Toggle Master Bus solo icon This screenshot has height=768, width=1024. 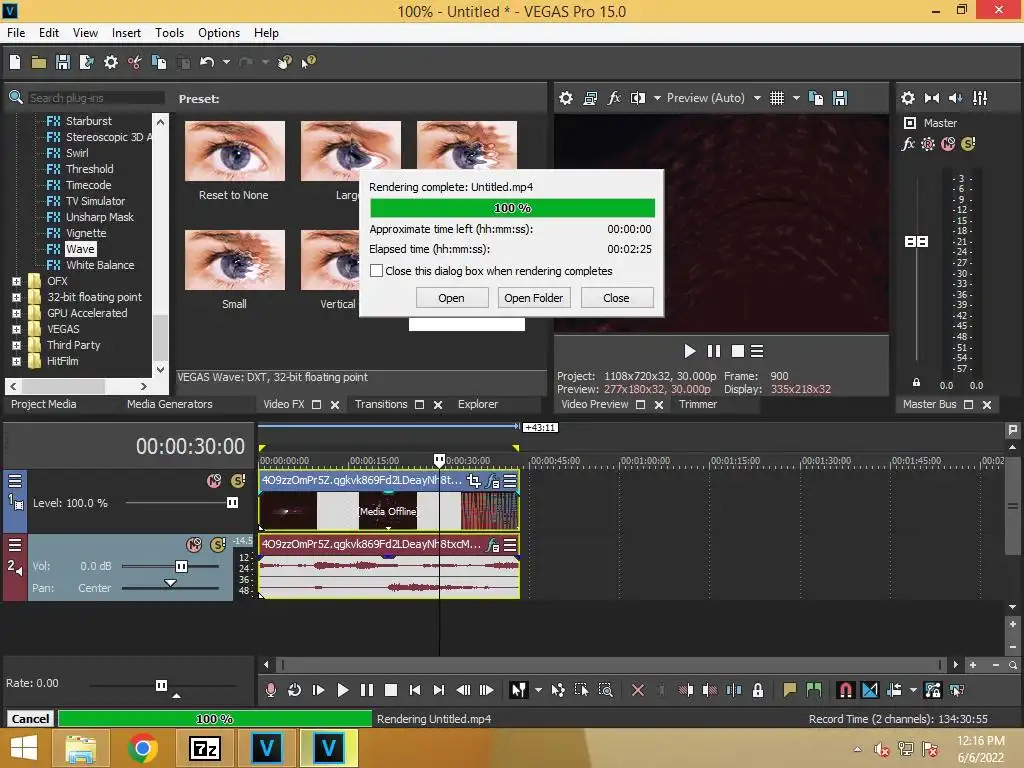tap(968, 144)
